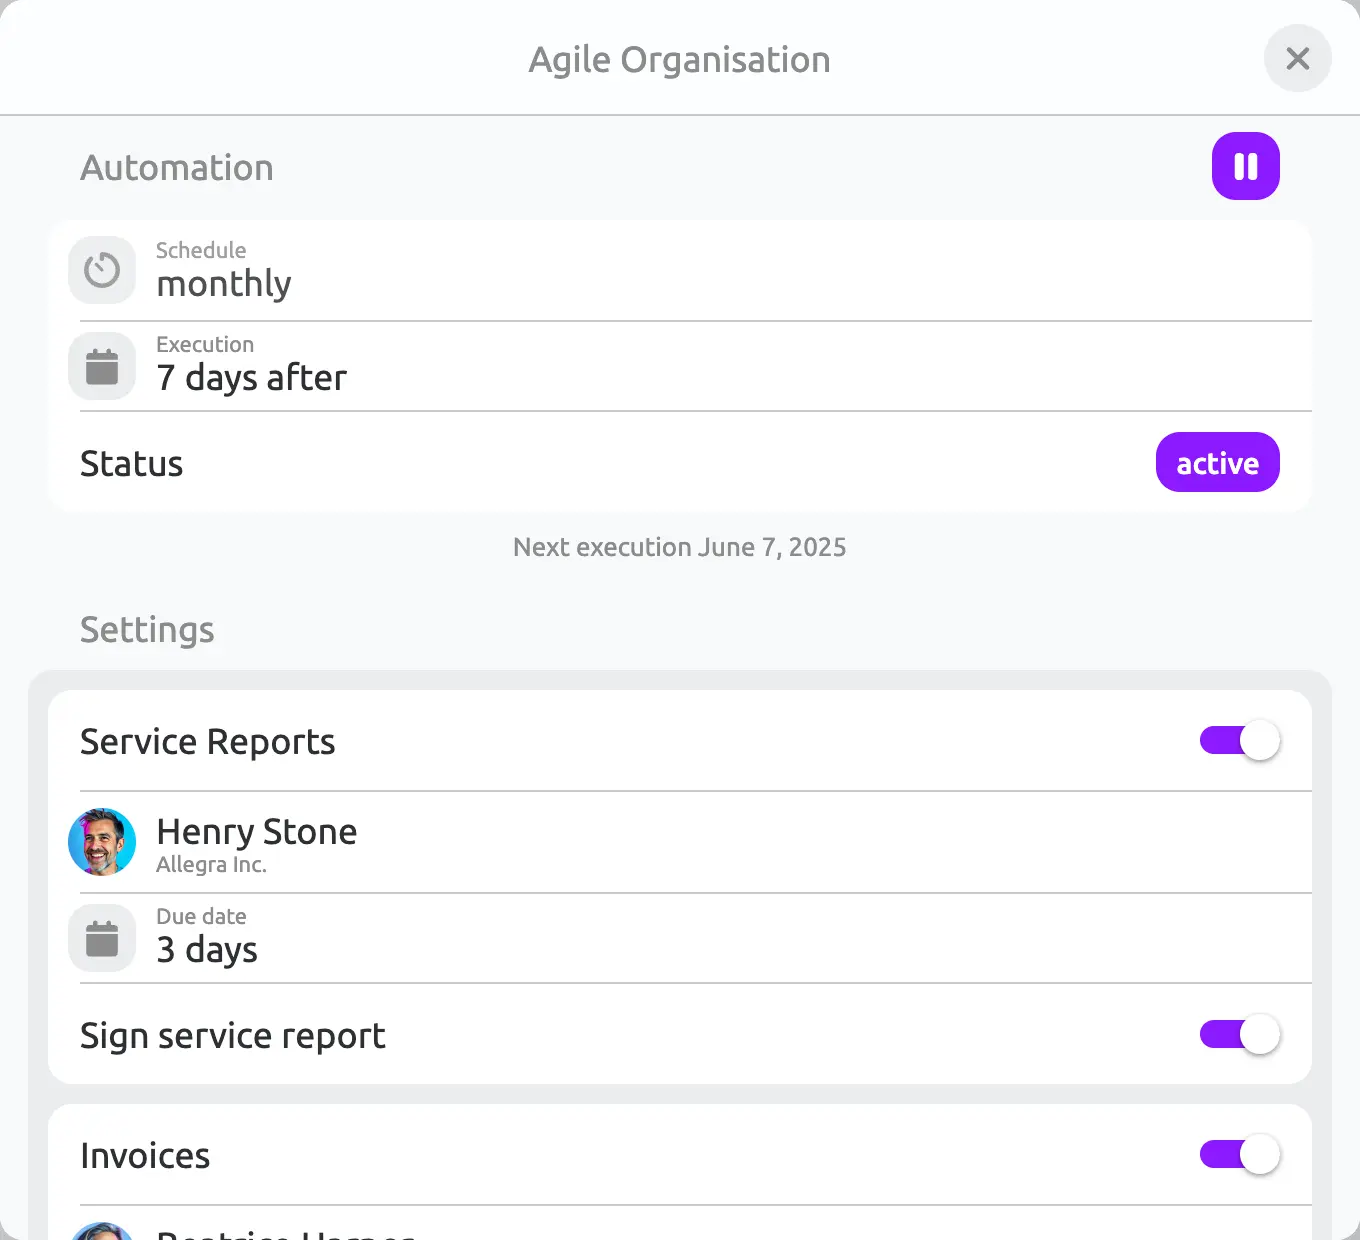
Task: Click the Status label
Action: tap(131, 464)
